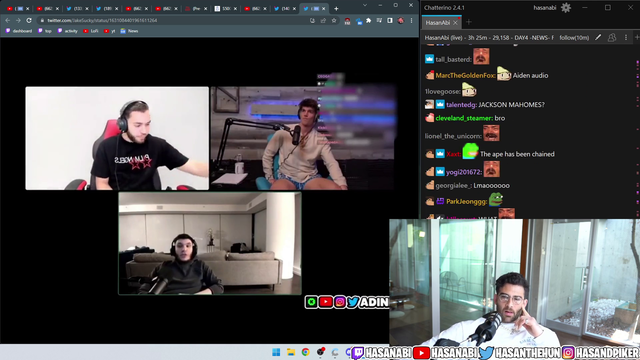Switch to the Twitter (34) tab
The image size is (640, 360).
[284, 9]
